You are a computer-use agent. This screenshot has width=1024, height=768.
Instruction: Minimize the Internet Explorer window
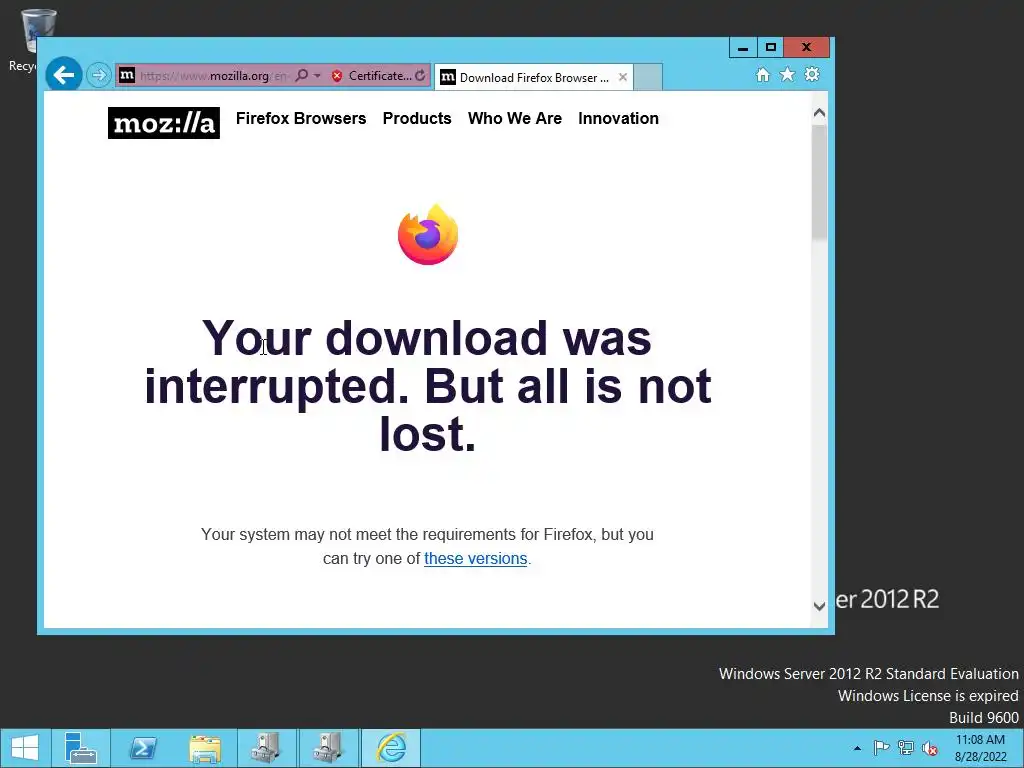[743, 48]
